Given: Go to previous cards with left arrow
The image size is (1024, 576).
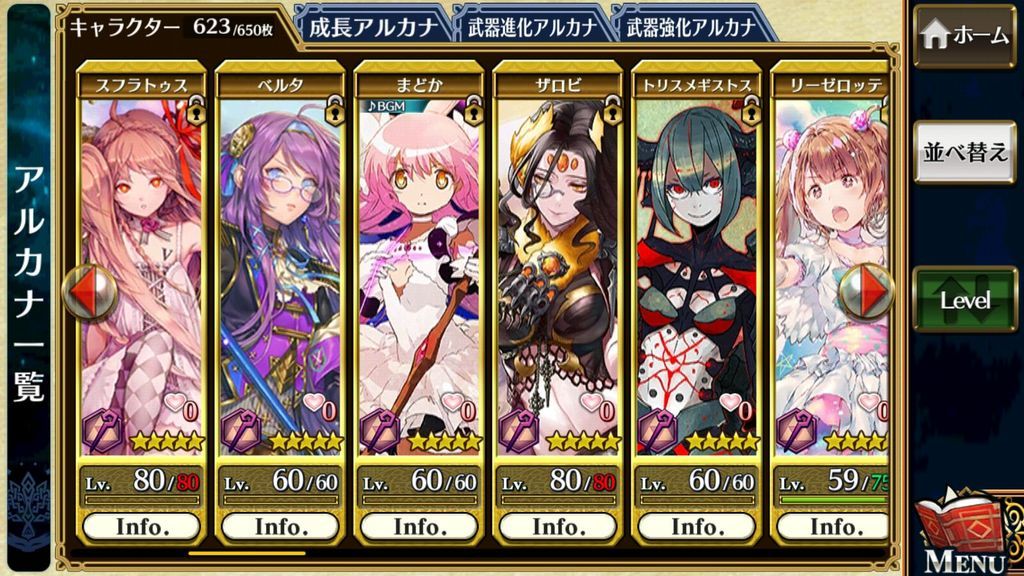Looking at the screenshot, I should [x=89, y=292].
